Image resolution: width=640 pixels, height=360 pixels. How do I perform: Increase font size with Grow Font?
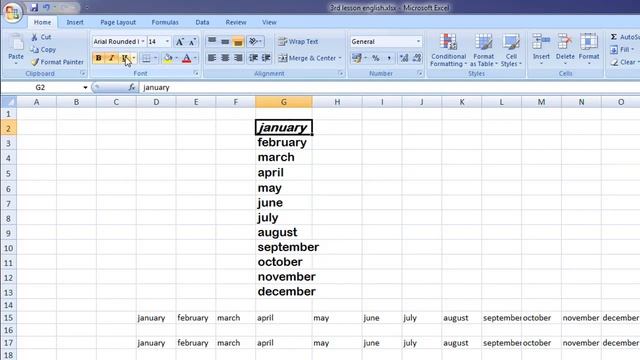coord(180,42)
